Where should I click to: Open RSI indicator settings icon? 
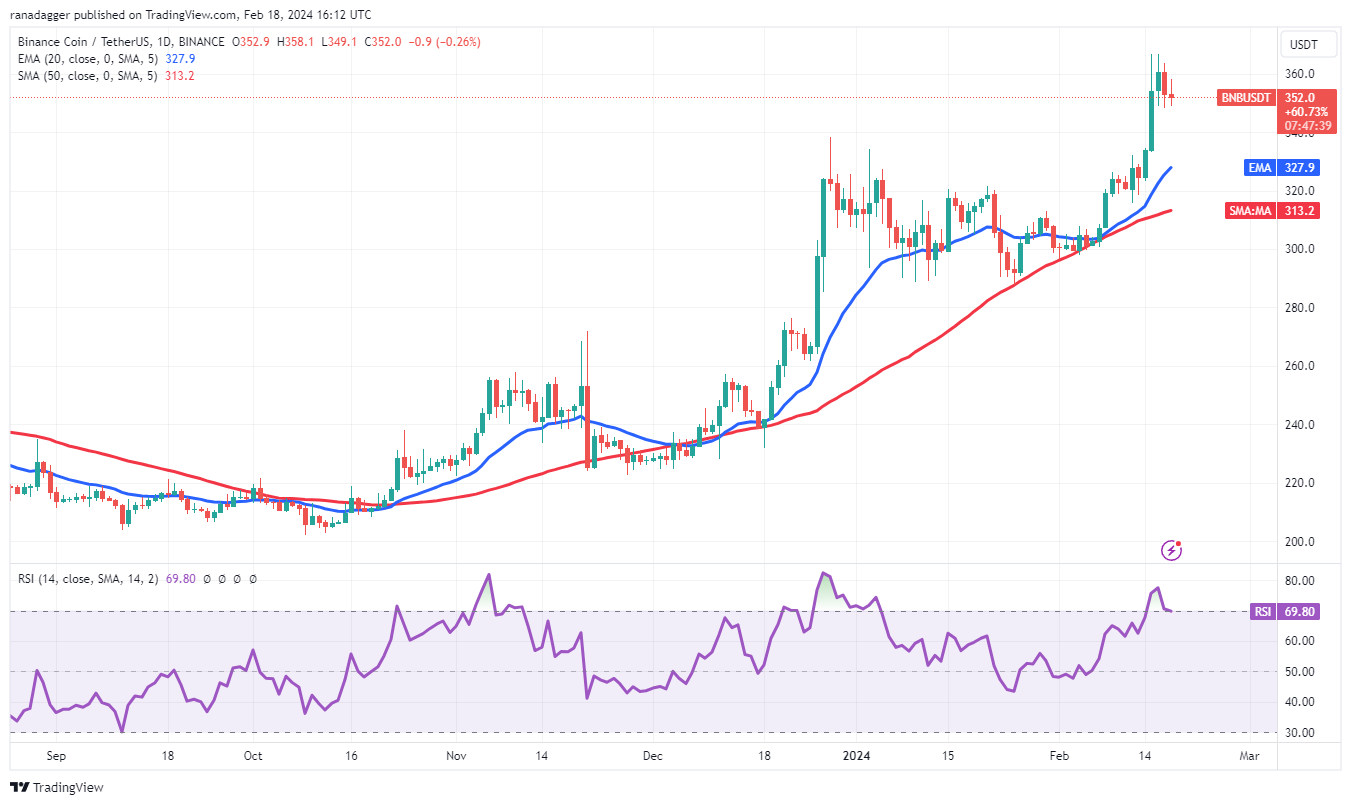point(221,578)
